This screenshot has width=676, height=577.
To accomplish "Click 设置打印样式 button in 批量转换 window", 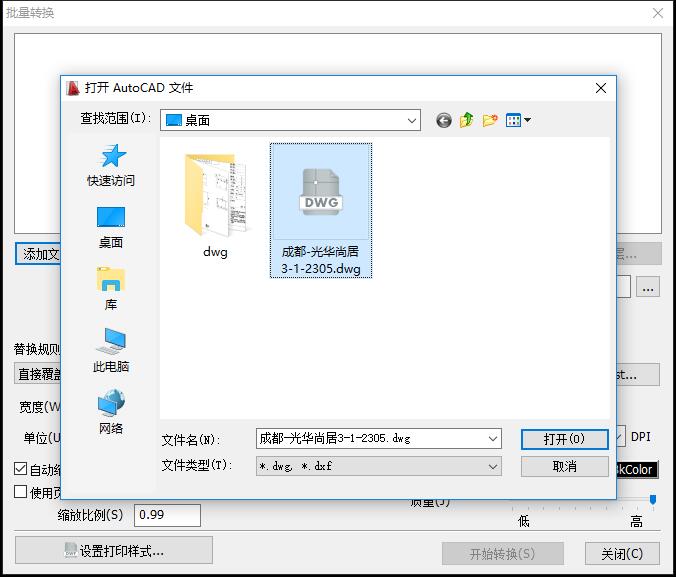I will tap(114, 550).
